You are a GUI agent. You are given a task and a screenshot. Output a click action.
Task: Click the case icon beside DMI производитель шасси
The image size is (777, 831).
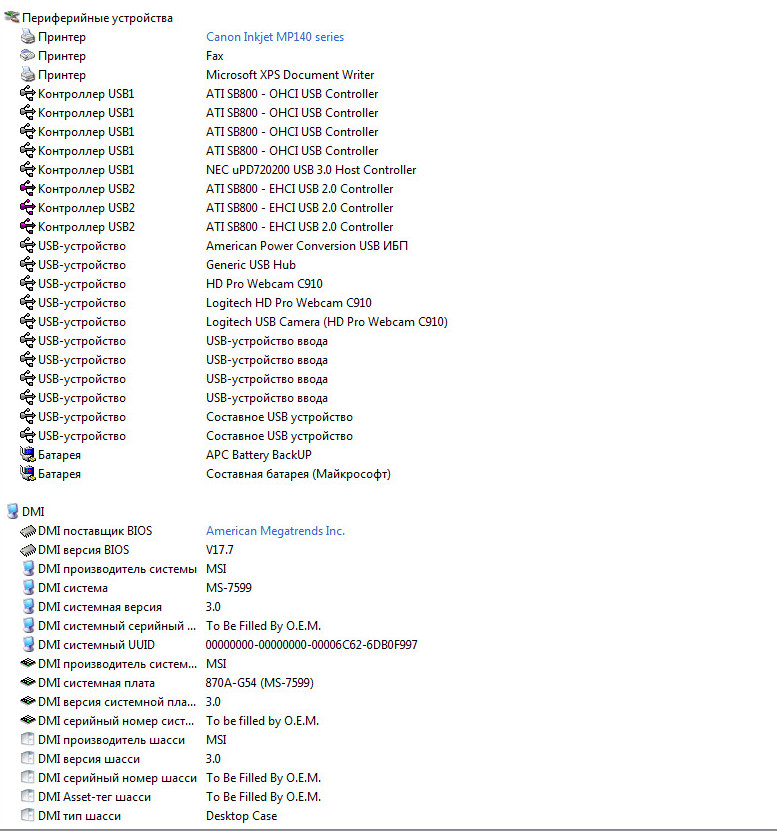click(28, 739)
